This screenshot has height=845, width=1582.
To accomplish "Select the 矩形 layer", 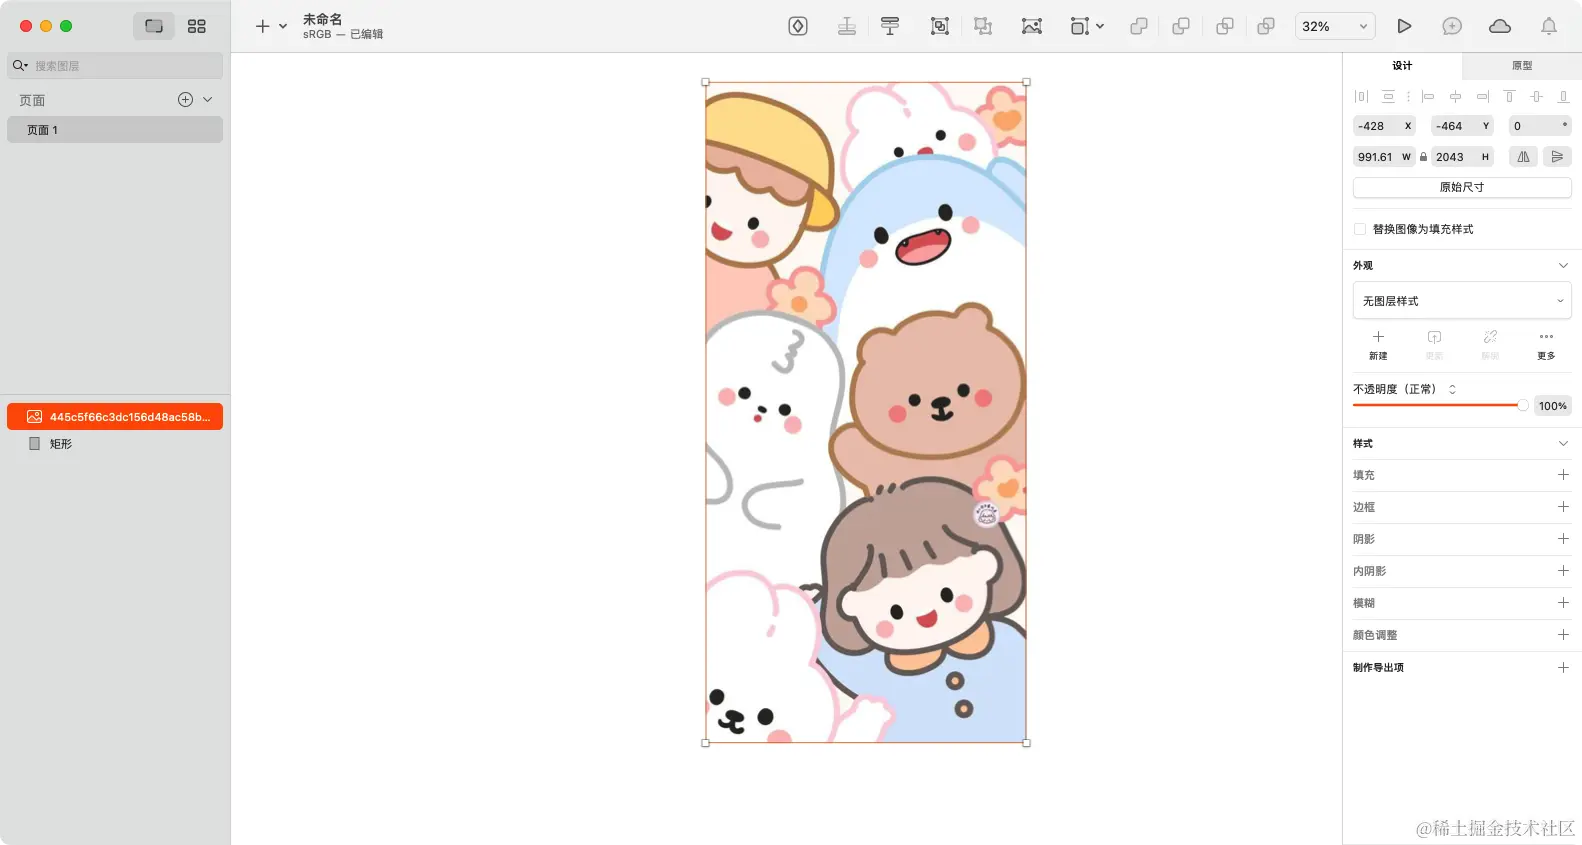I will click(115, 443).
